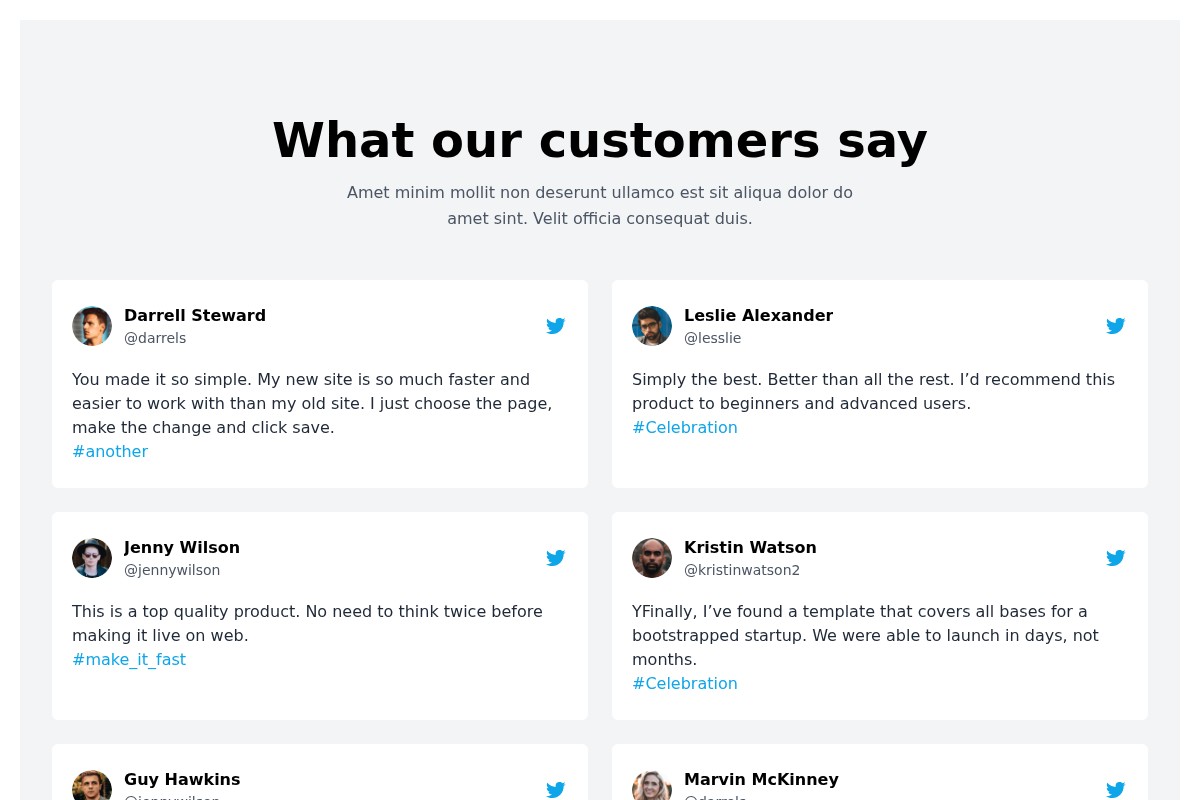Click Kristin Watson's profile avatar

point(652,558)
